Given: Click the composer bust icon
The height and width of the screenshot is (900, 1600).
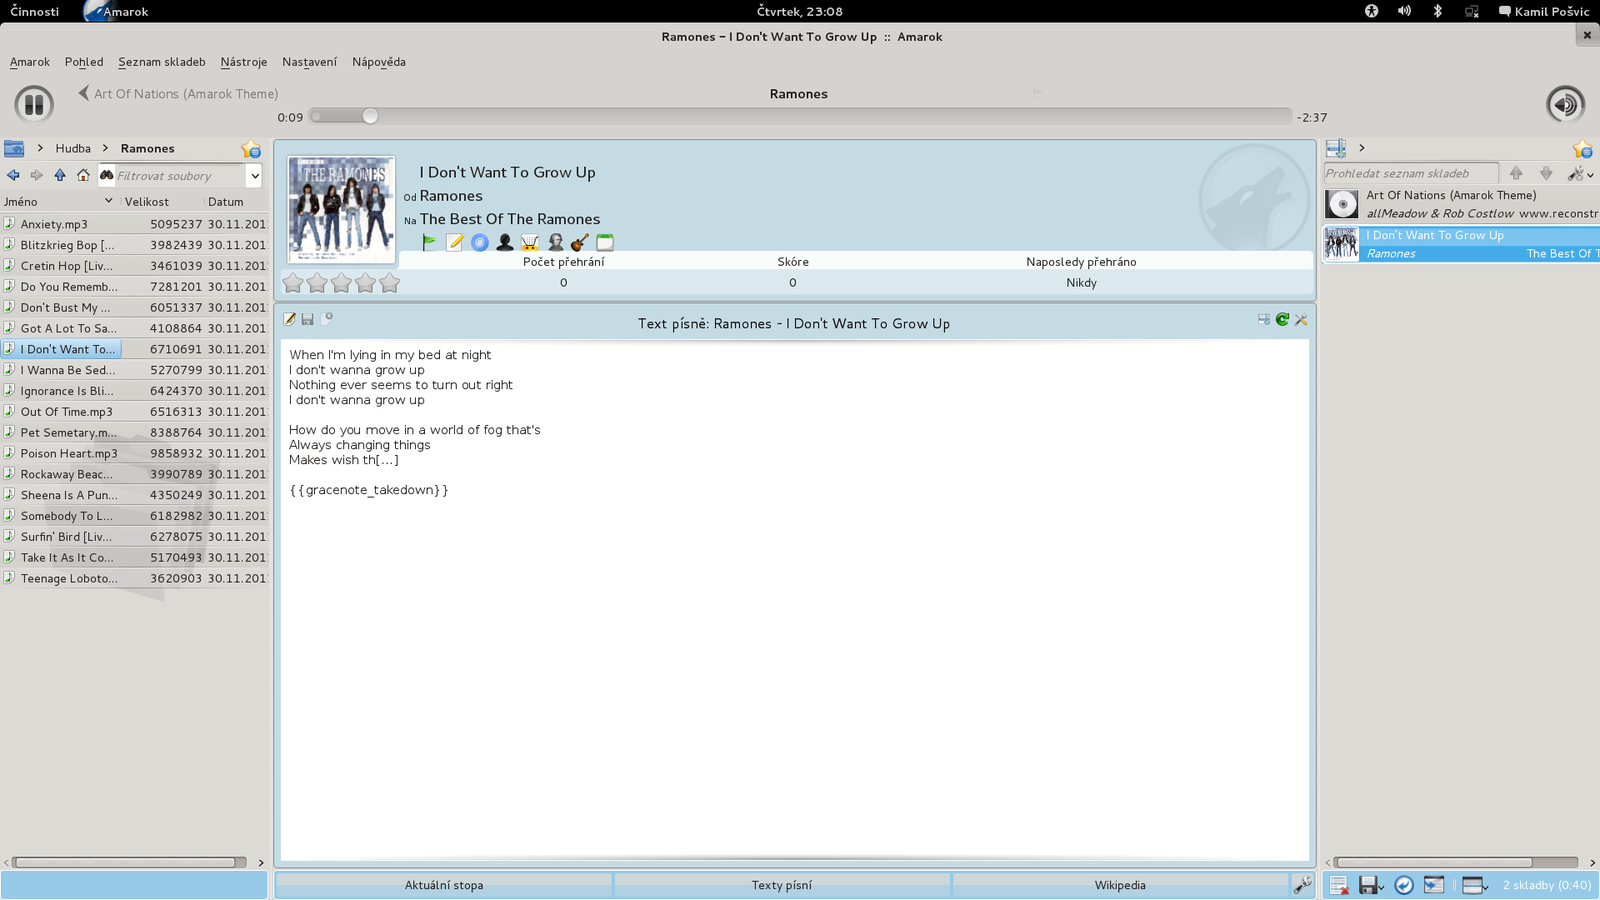Looking at the screenshot, I should [x=555, y=242].
